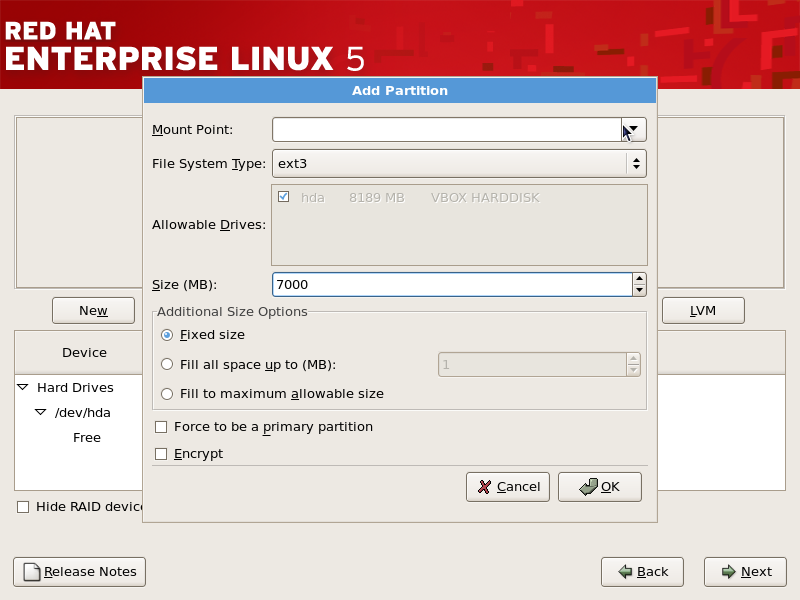Click into the Mount Point text field
The height and width of the screenshot is (600, 800).
pos(447,130)
